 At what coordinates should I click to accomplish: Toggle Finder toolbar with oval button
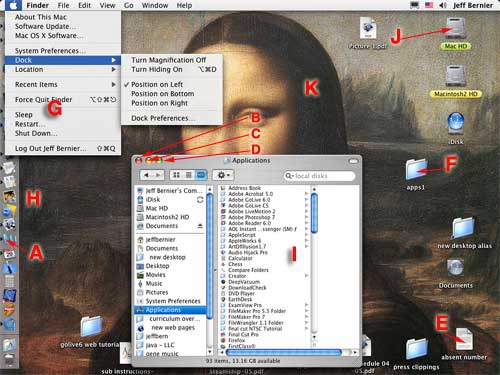coord(353,161)
